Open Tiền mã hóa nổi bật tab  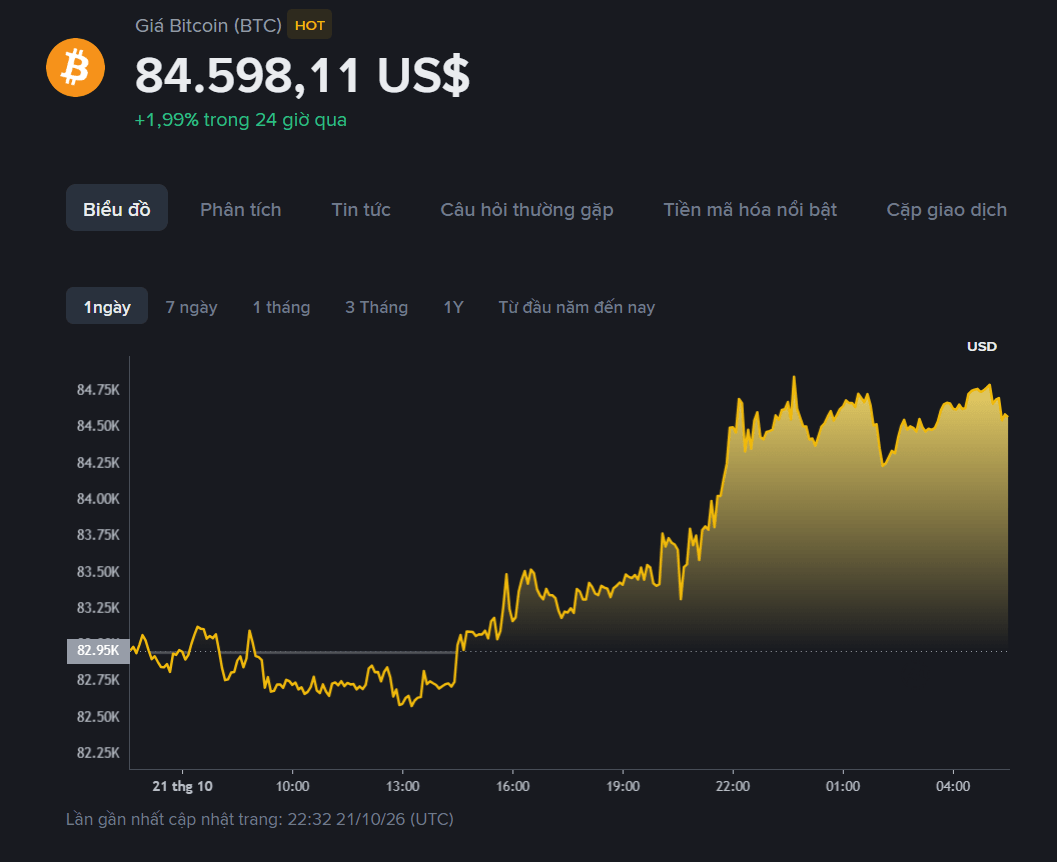(x=750, y=210)
